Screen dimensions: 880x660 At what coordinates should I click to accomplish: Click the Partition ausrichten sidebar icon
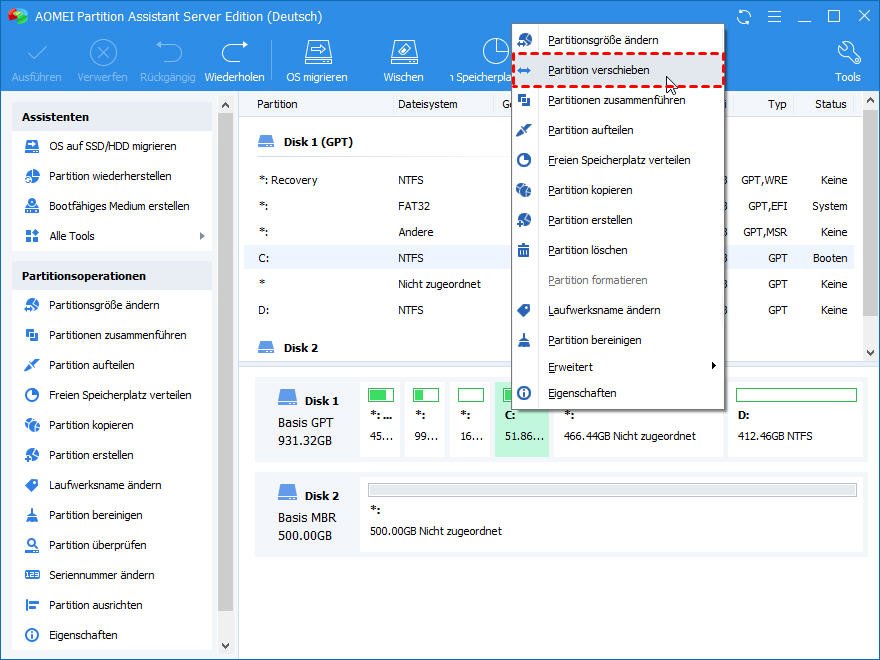pos(32,605)
